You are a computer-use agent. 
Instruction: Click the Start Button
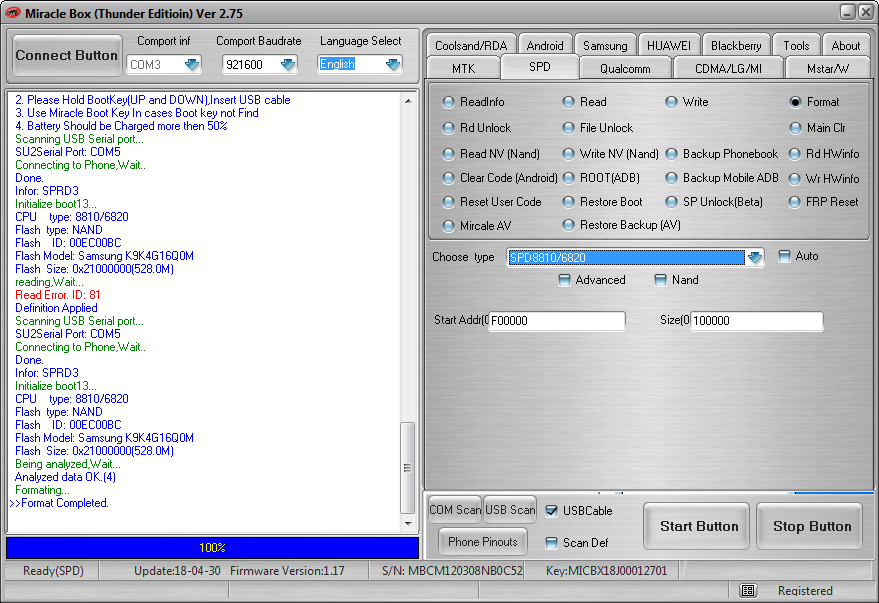(x=698, y=526)
